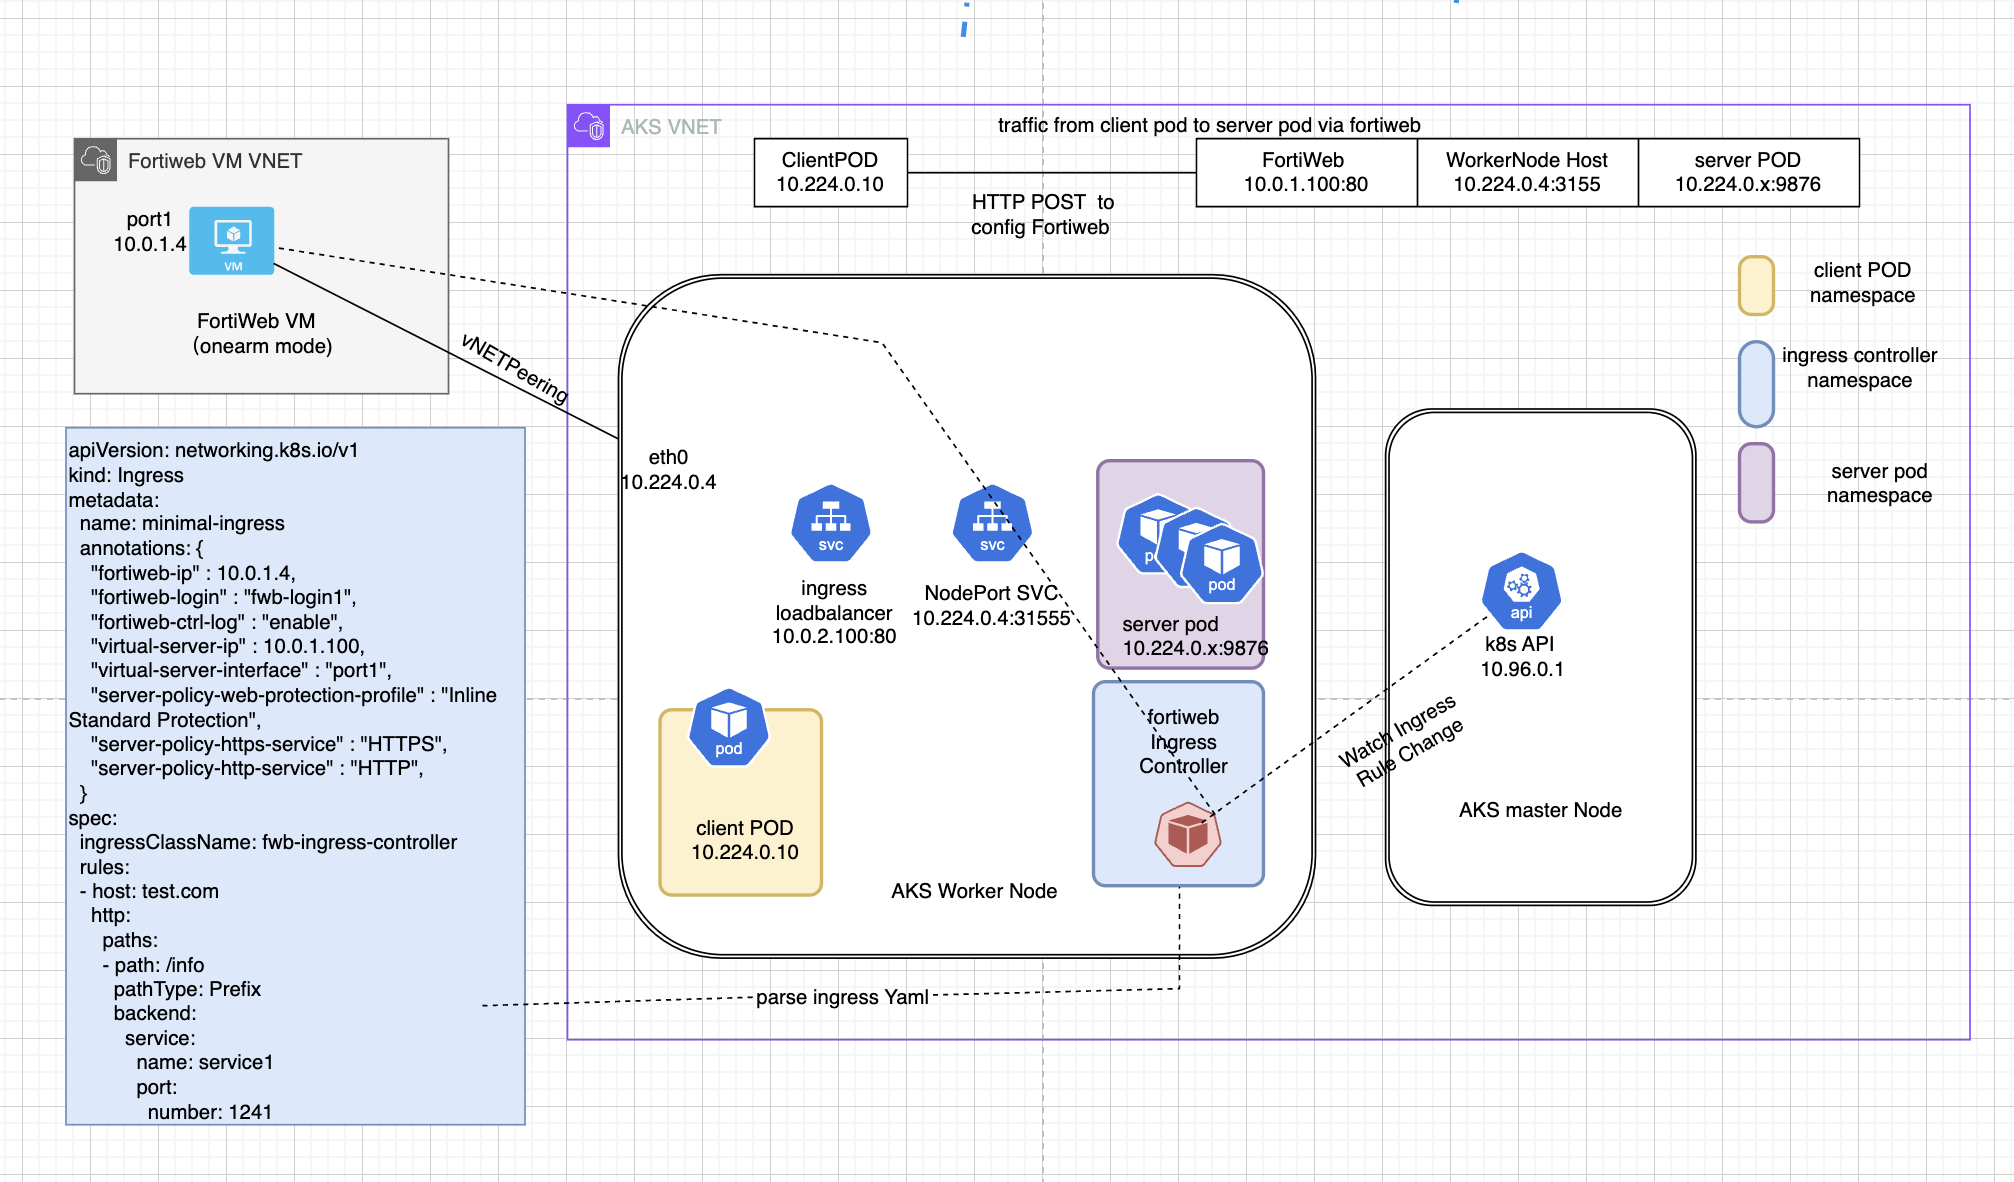This screenshot has height=1182, width=2014.
Task: Select the WorkerNode Host 10.224.0.4:3155 cell
Action: (1527, 172)
